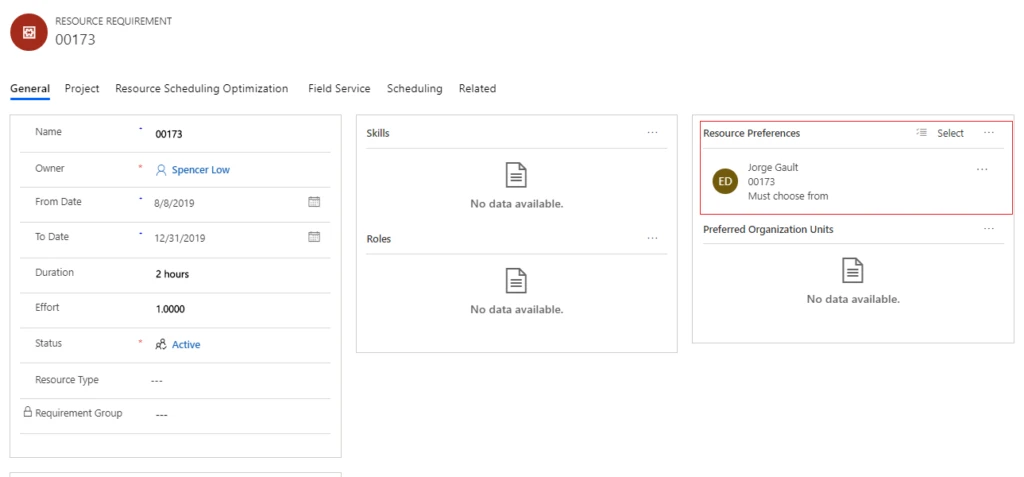Switch to the Project tab
This screenshot has height=477, width=1024.
(82, 89)
